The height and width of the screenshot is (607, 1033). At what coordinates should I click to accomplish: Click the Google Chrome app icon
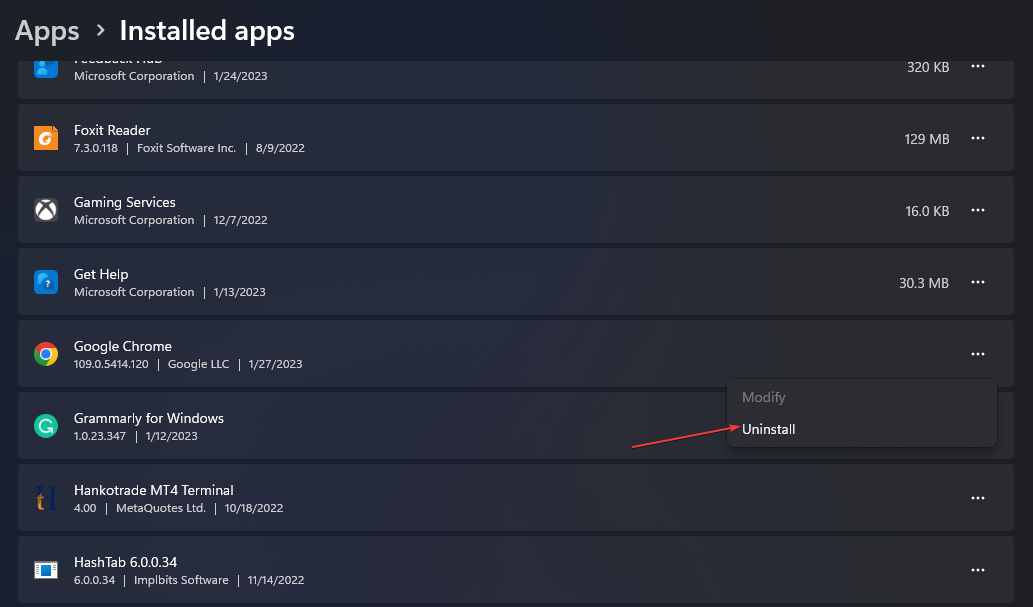pyautogui.click(x=46, y=354)
